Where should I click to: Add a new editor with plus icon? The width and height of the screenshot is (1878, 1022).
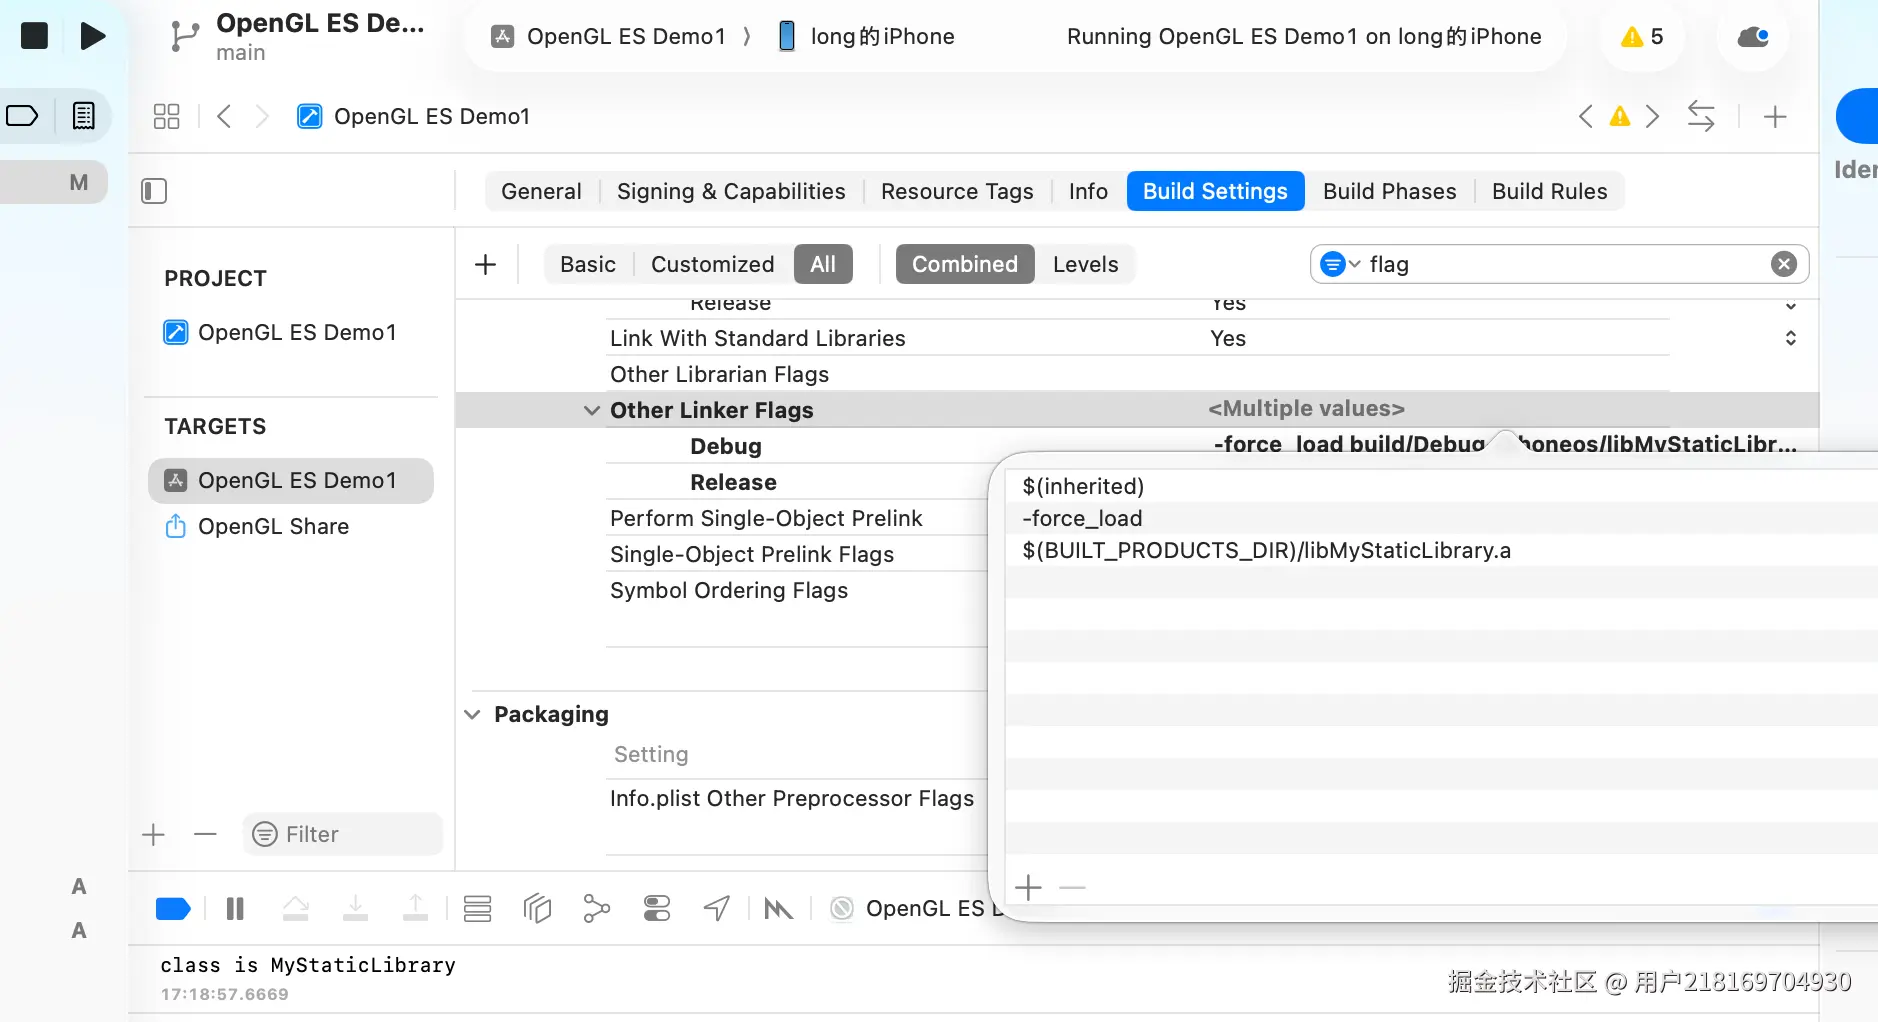[x=1775, y=116]
